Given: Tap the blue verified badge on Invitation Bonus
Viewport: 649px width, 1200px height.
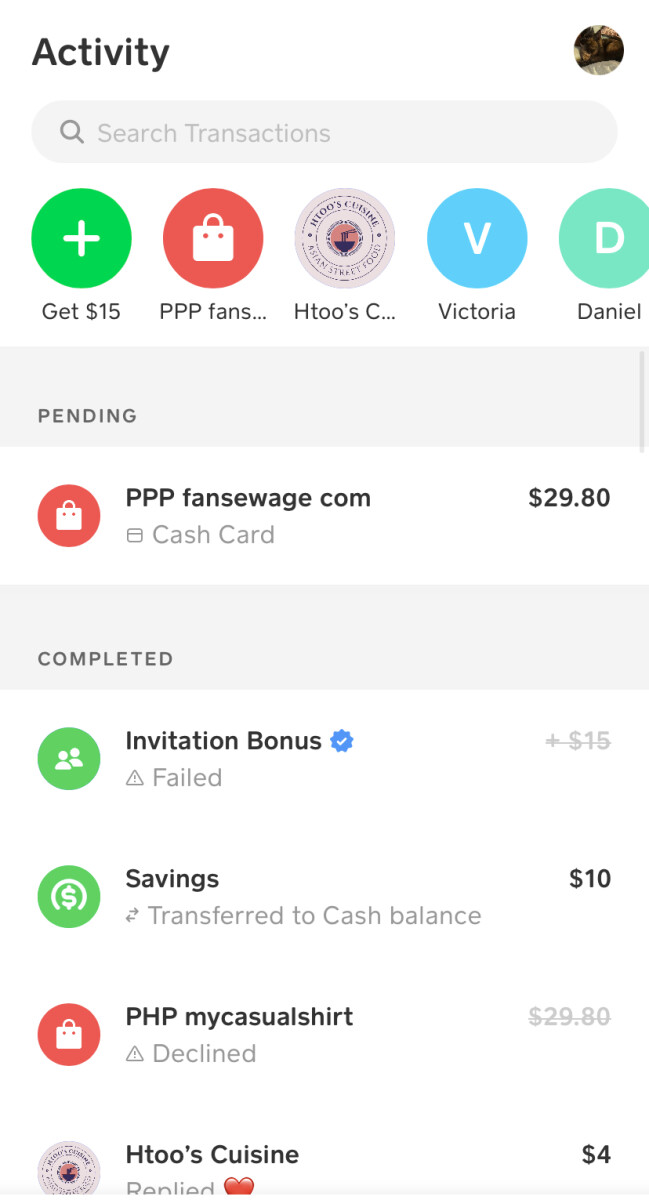Looking at the screenshot, I should click(x=342, y=741).
